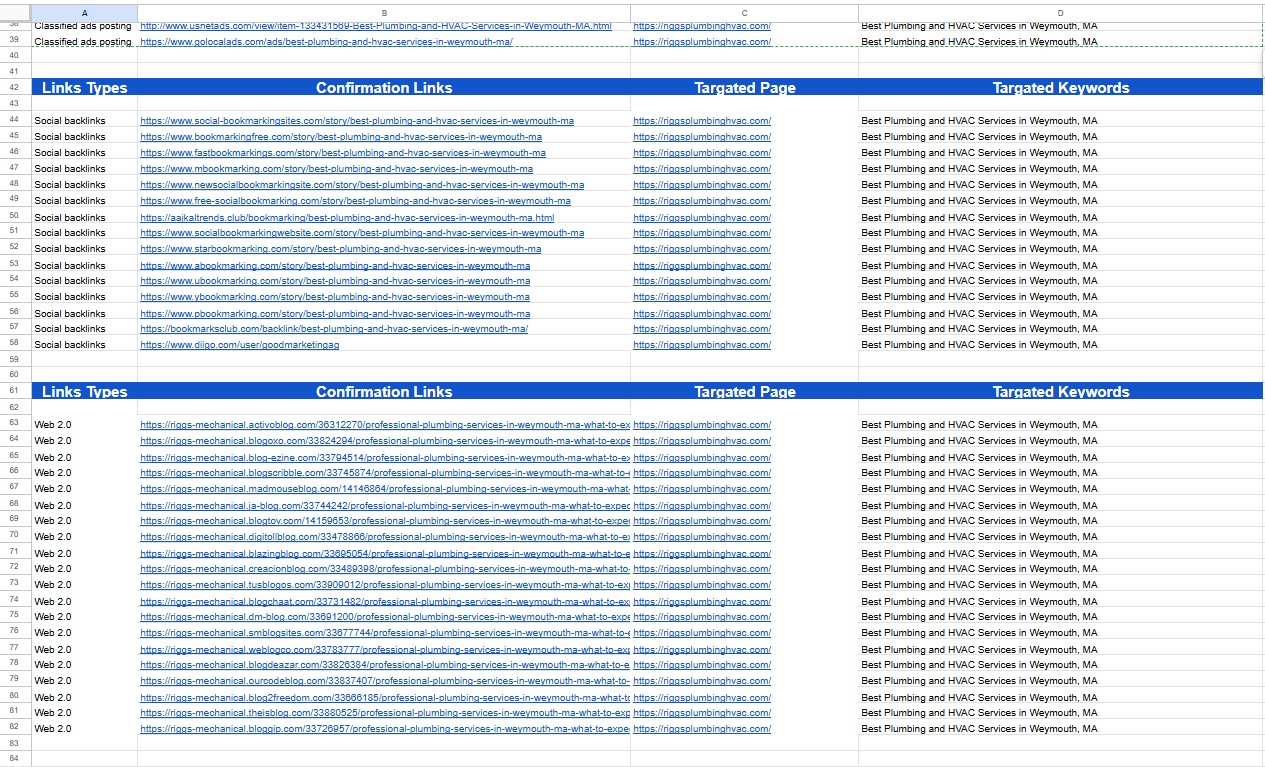Open the newsocialbookmarkingsite.com story link
The image size is (1265, 767).
pyautogui.click(x=362, y=185)
